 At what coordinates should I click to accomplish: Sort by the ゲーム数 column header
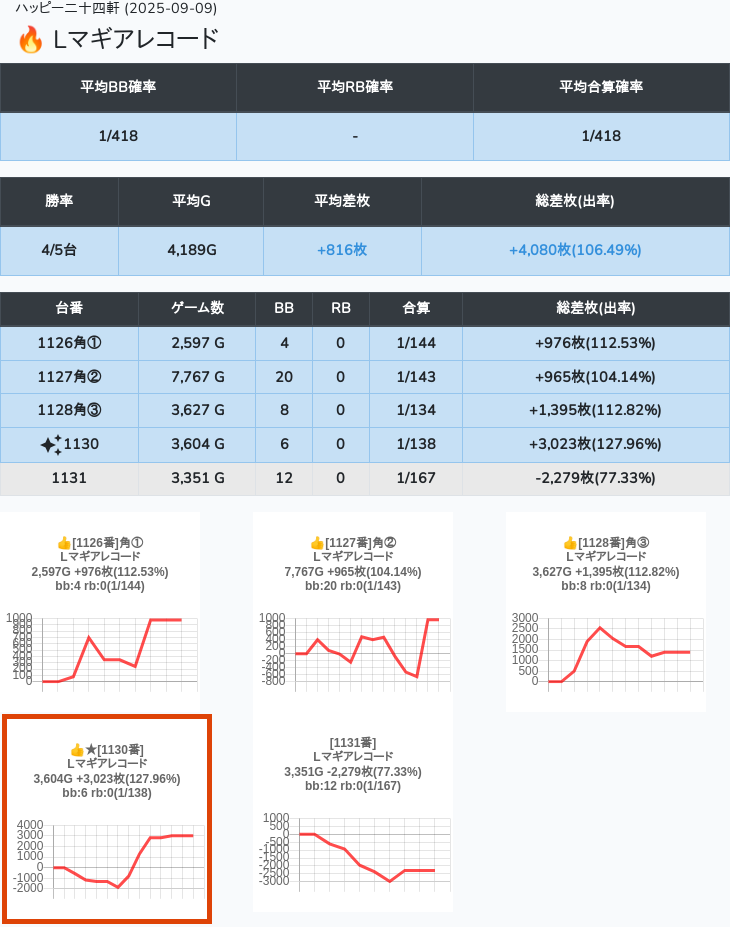click(x=197, y=308)
